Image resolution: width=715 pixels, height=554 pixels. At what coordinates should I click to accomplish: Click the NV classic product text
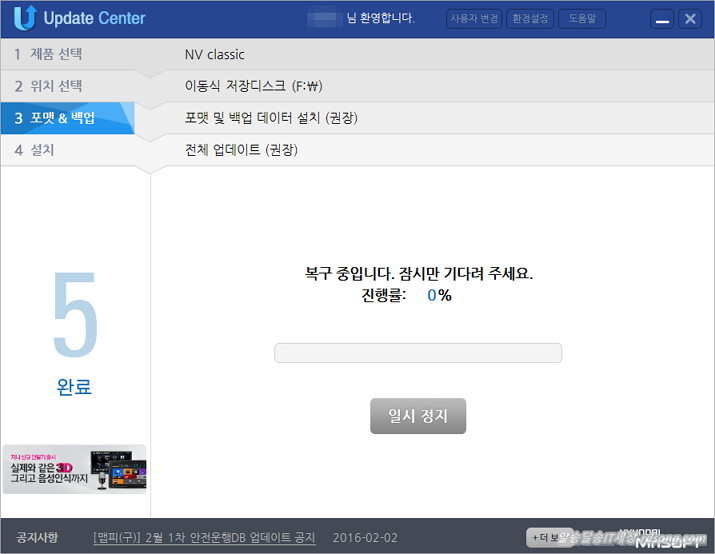(214, 55)
